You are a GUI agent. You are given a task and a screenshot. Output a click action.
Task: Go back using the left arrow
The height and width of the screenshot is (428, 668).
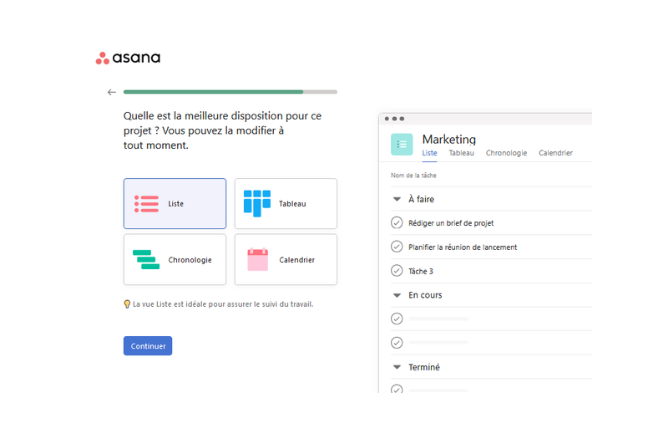112,92
